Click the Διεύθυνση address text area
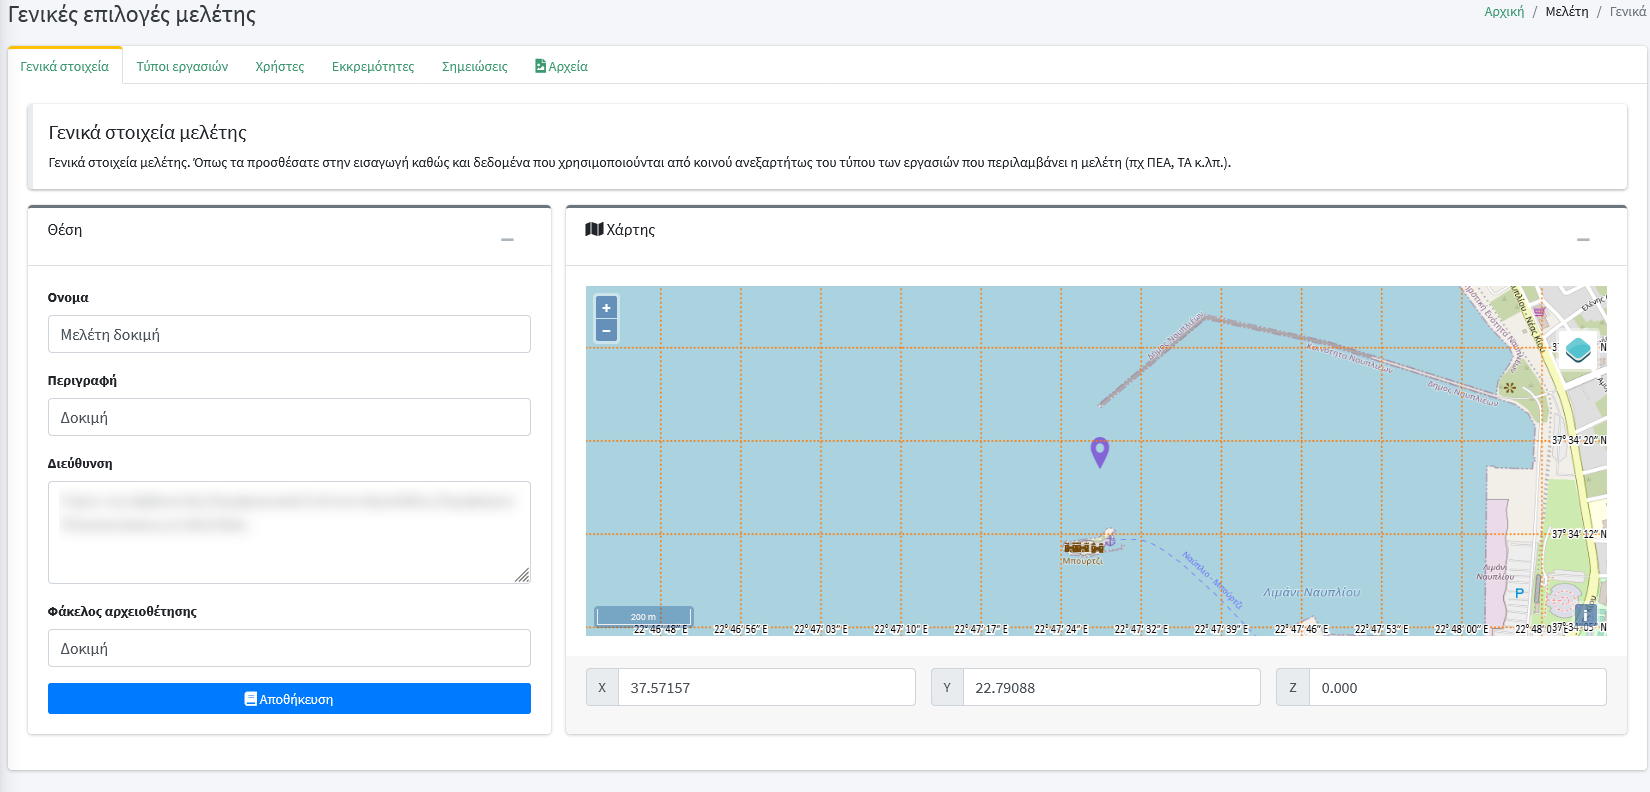This screenshot has width=1650, height=792. pyautogui.click(x=289, y=532)
